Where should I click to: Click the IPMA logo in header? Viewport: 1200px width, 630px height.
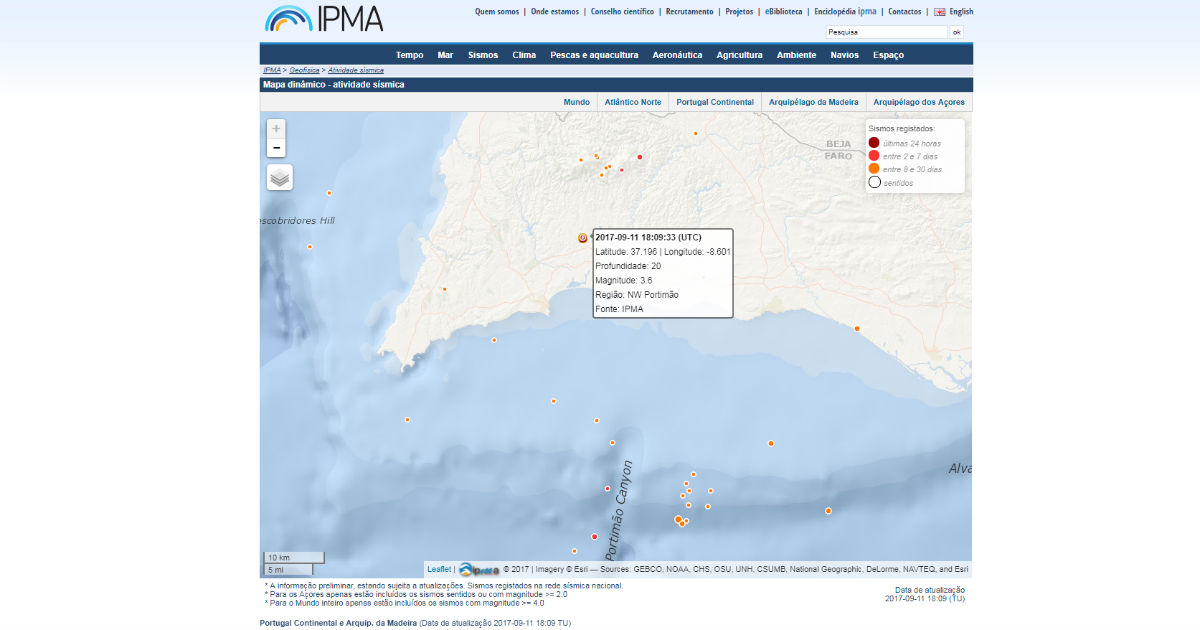tap(323, 19)
